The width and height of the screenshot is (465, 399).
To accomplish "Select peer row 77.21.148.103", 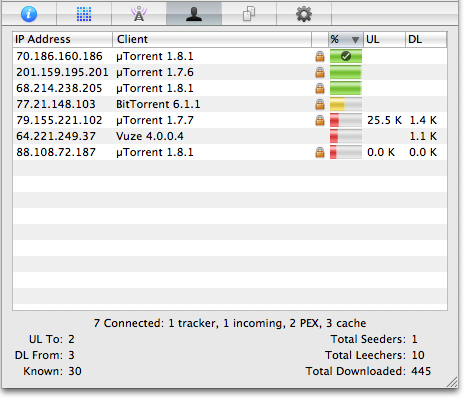I will pyautogui.click(x=230, y=104).
